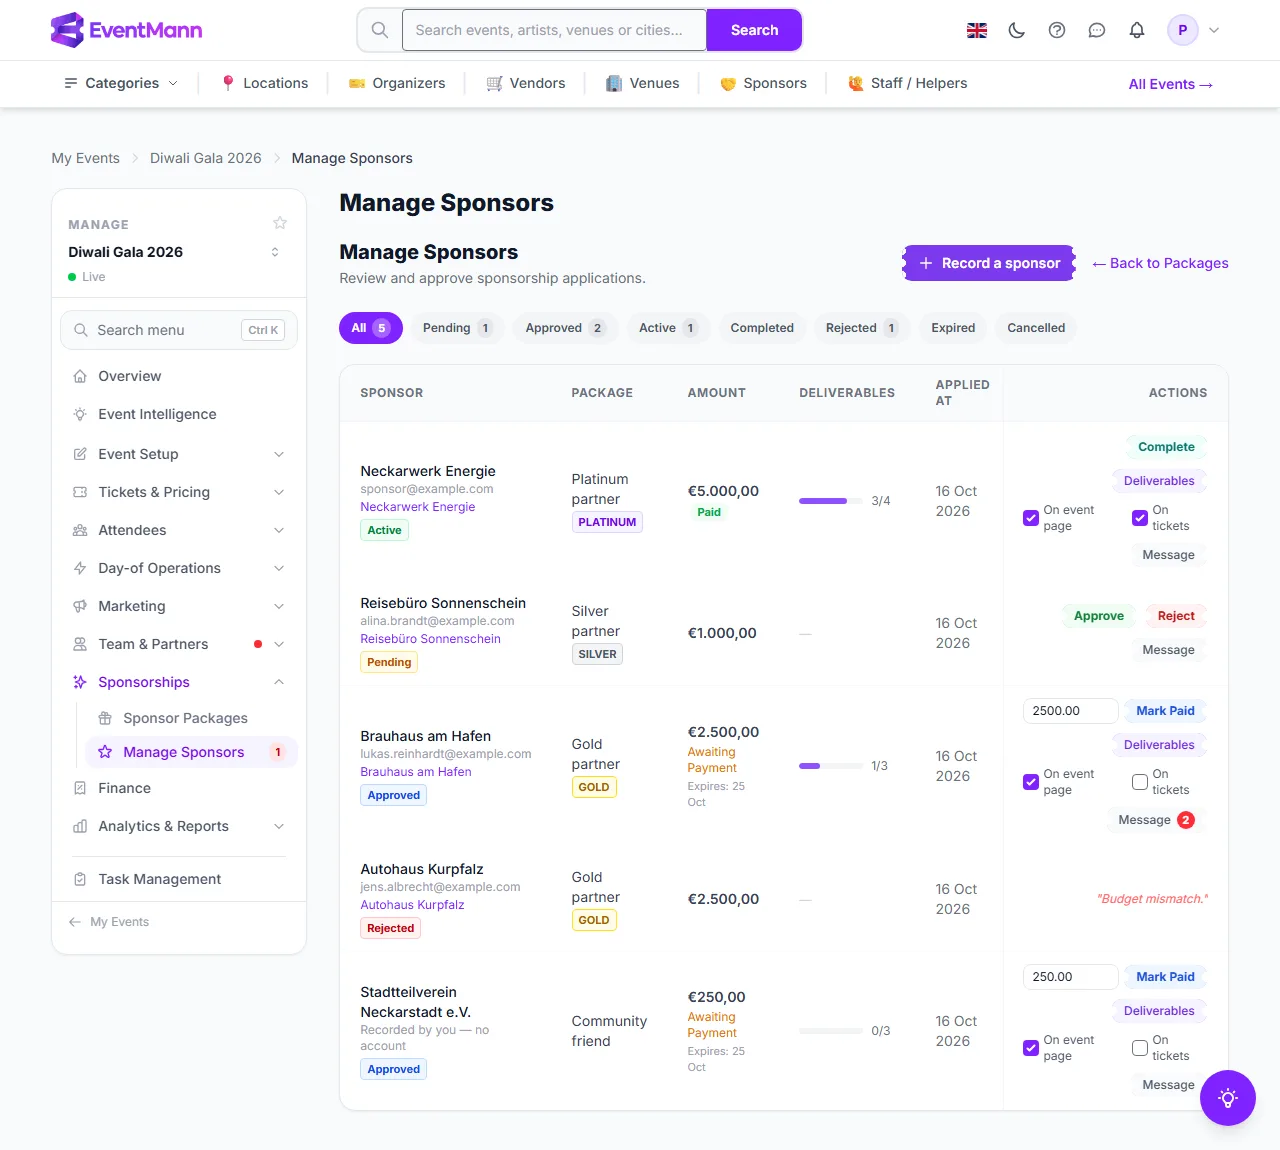Edit the 250.00 payment amount field

(x=1070, y=977)
